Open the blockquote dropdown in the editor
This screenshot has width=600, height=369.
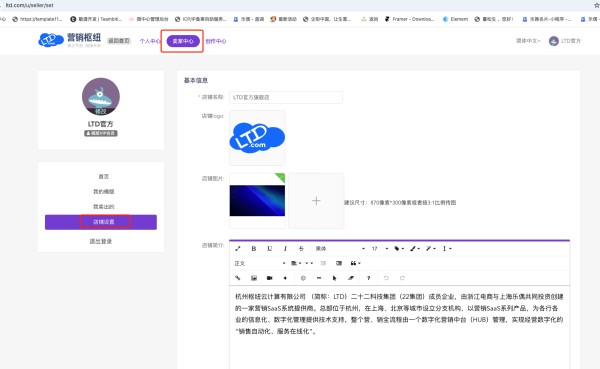[x=355, y=263]
